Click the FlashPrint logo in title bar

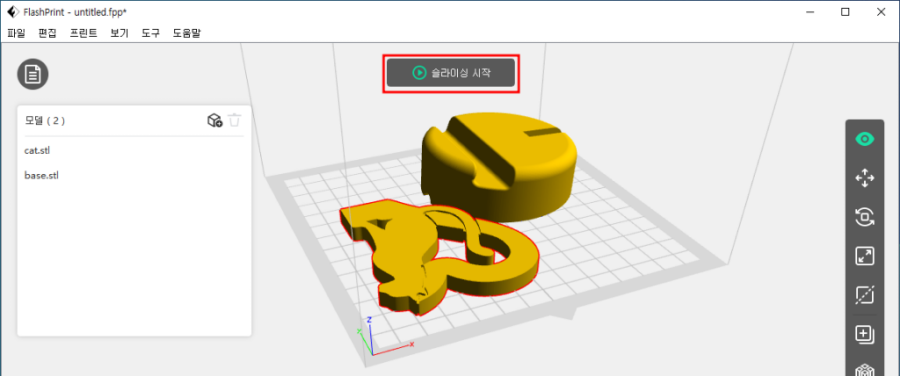tap(12, 12)
